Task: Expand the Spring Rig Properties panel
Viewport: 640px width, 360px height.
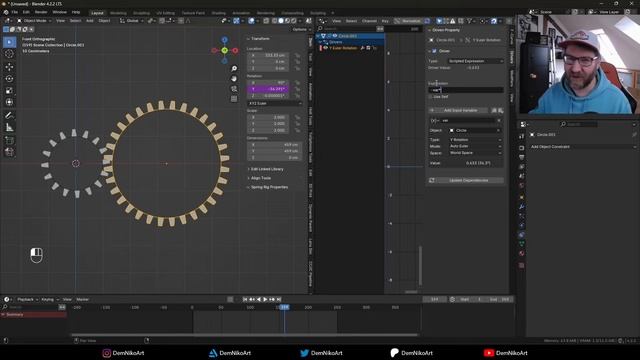Action: click(269, 187)
